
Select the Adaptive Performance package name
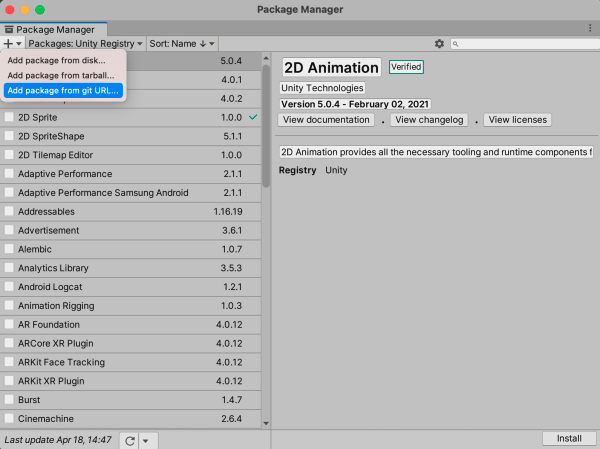click(x=65, y=174)
